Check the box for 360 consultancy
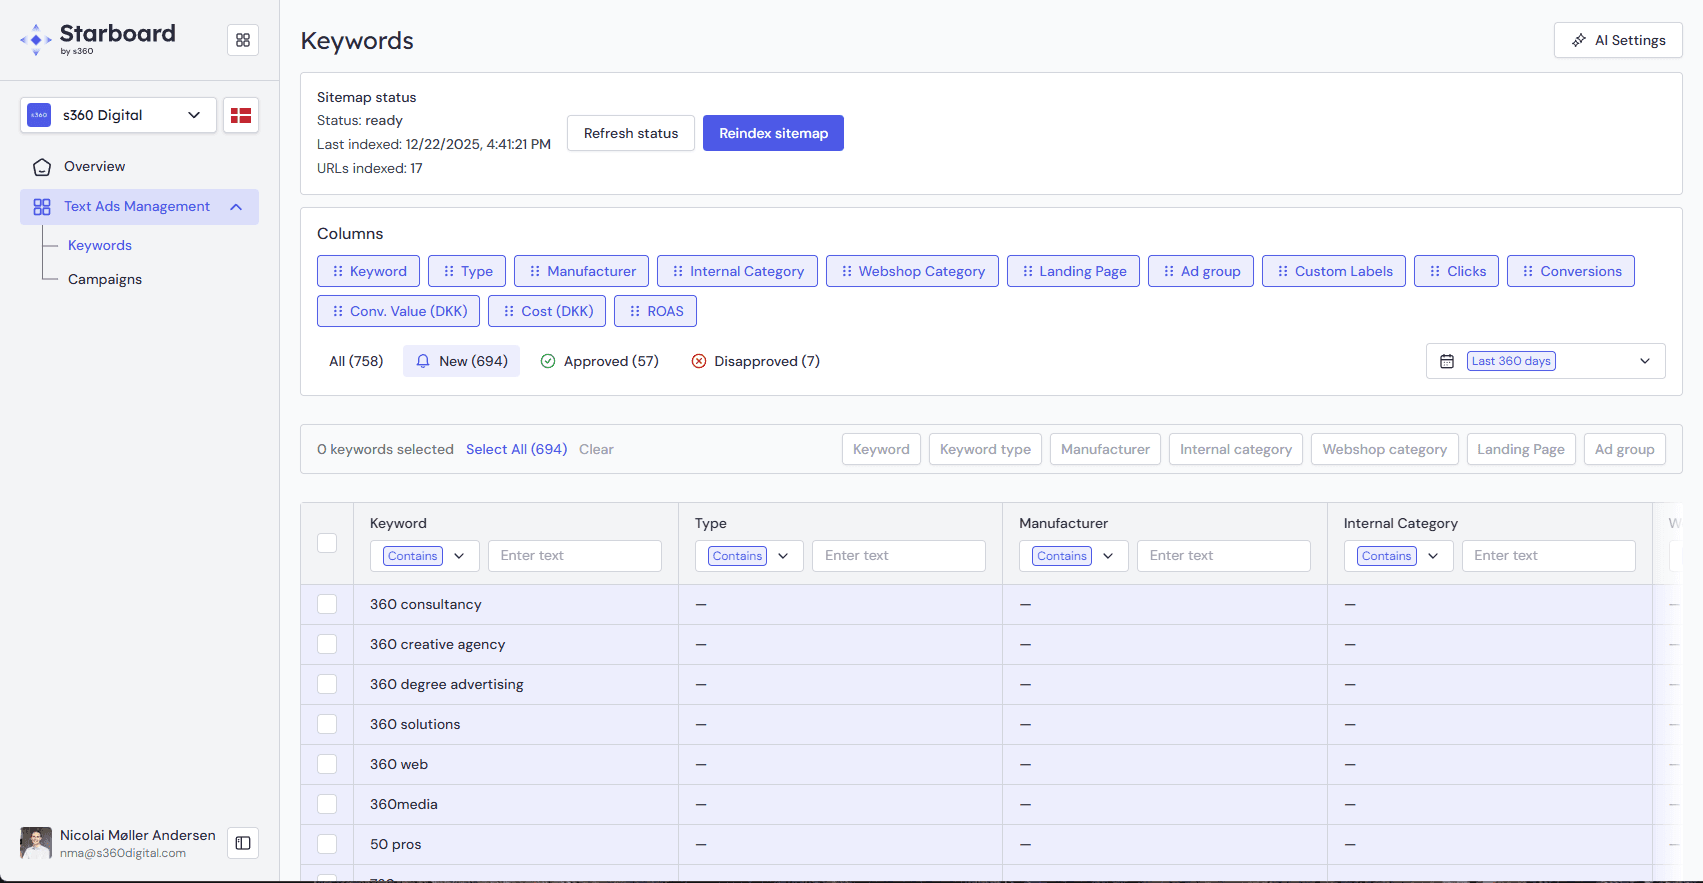1703x883 pixels. (327, 604)
